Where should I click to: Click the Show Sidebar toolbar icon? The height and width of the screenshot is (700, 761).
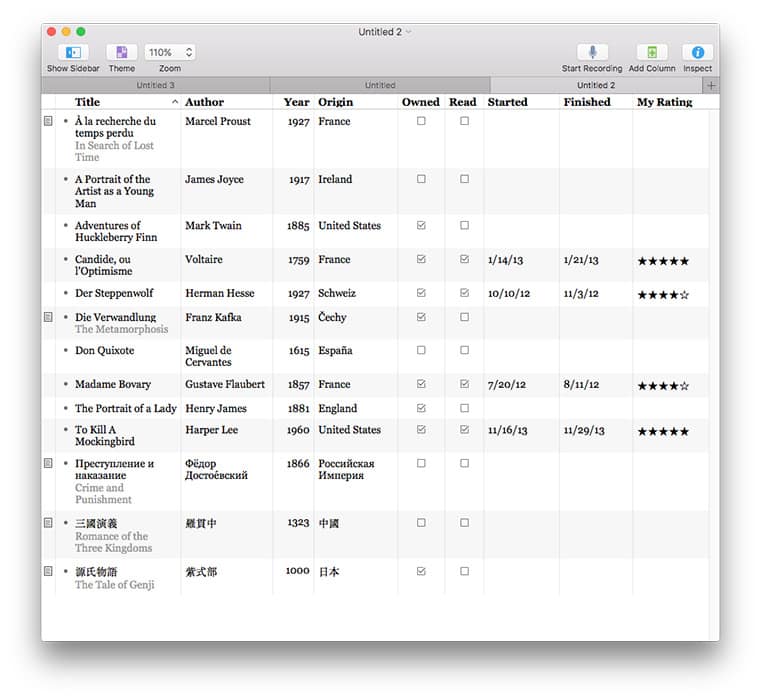pyautogui.click(x=72, y=52)
